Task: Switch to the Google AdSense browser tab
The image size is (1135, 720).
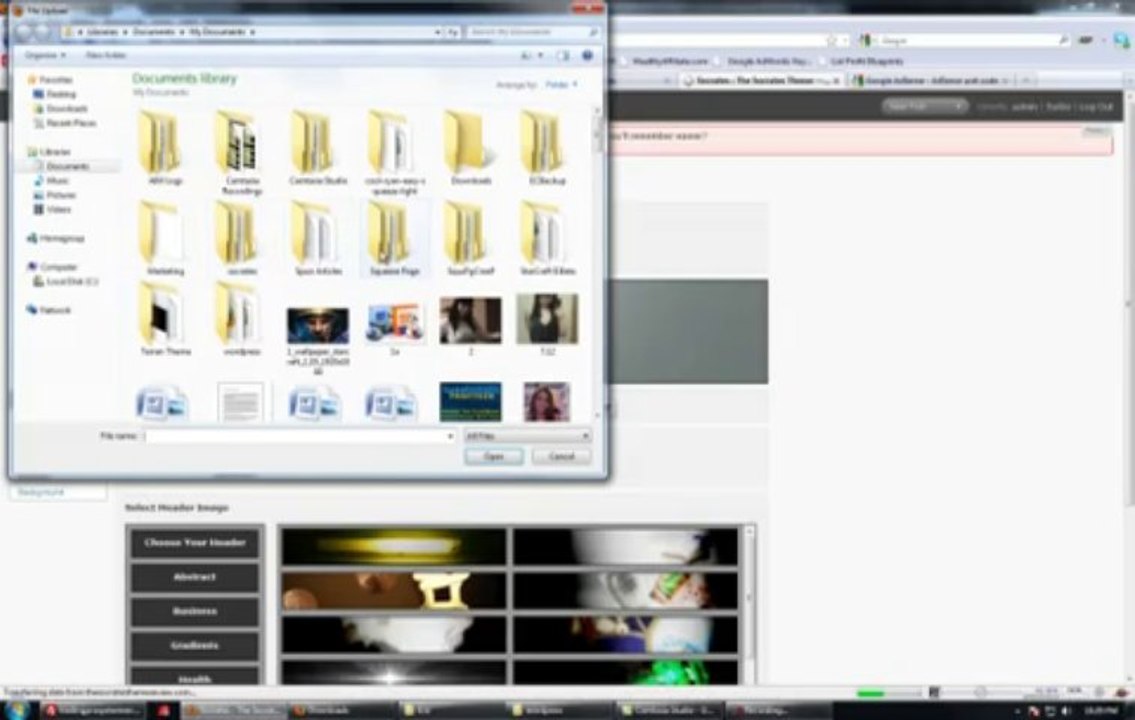Action: [x=932, y=80]
